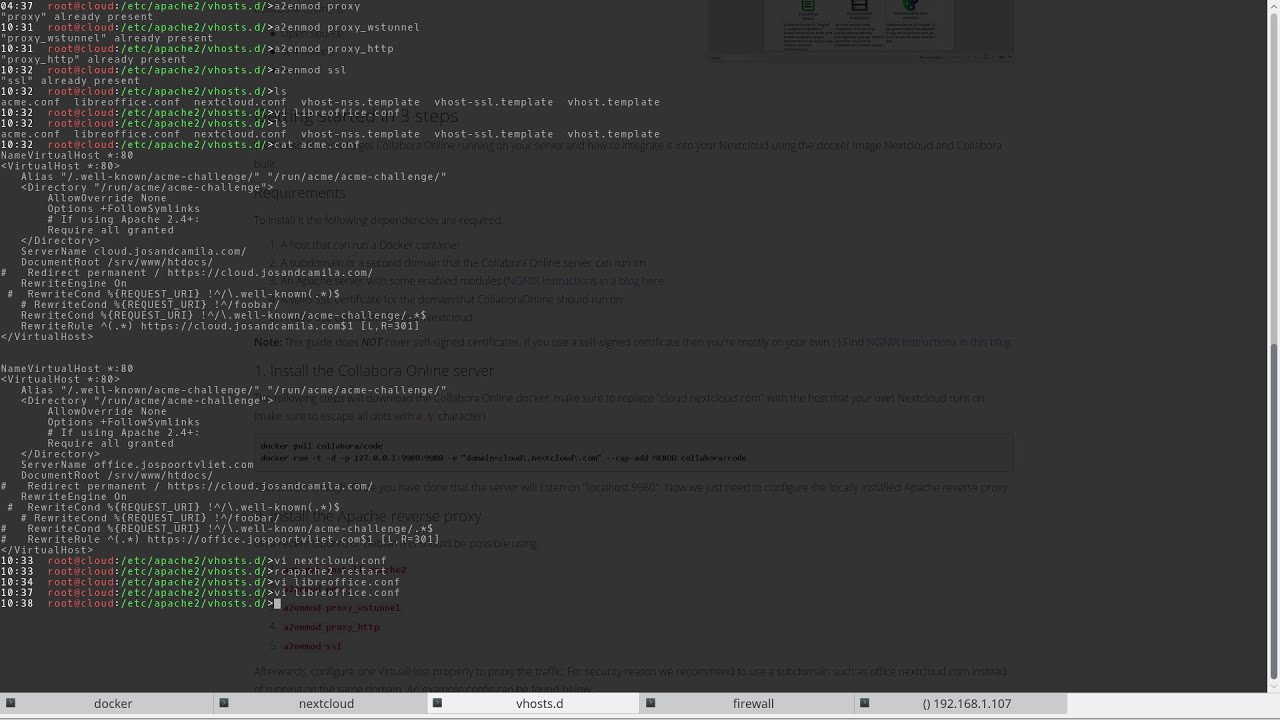
Task: Click the block cursor at the last prompt
Action: coord(277,604)
